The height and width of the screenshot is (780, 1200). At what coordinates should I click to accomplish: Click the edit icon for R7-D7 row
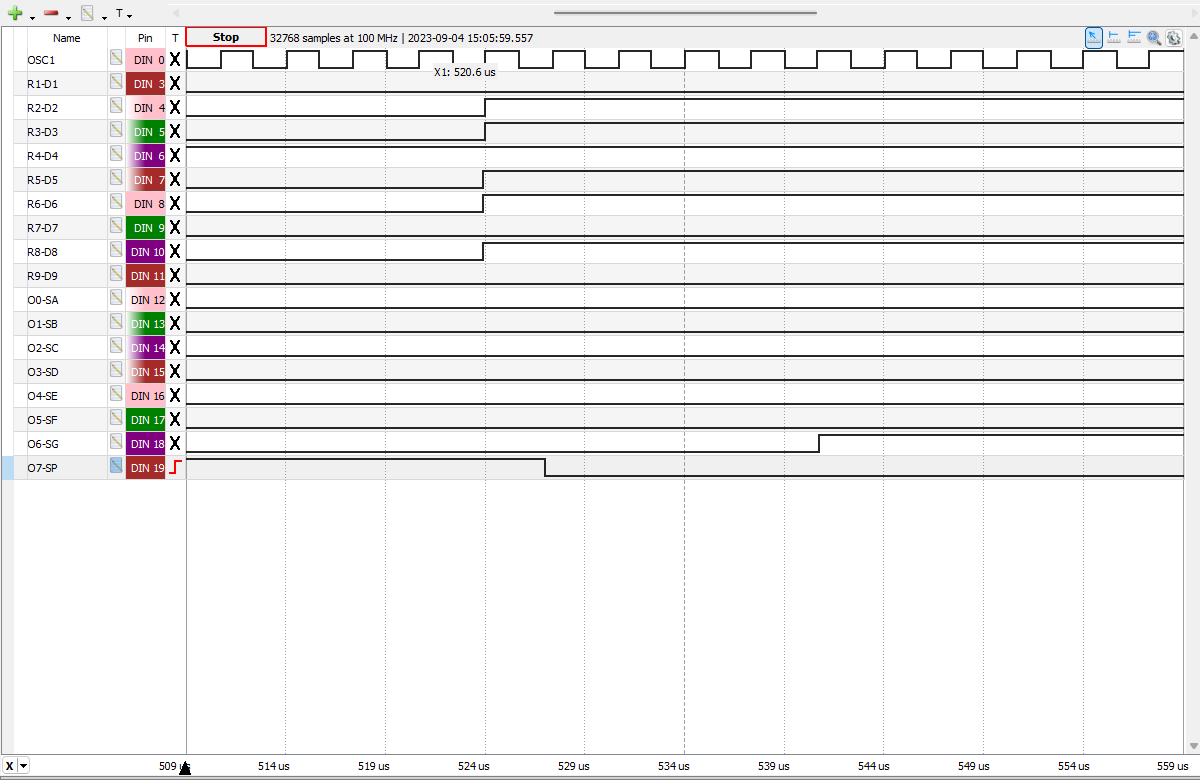point(116,227)
